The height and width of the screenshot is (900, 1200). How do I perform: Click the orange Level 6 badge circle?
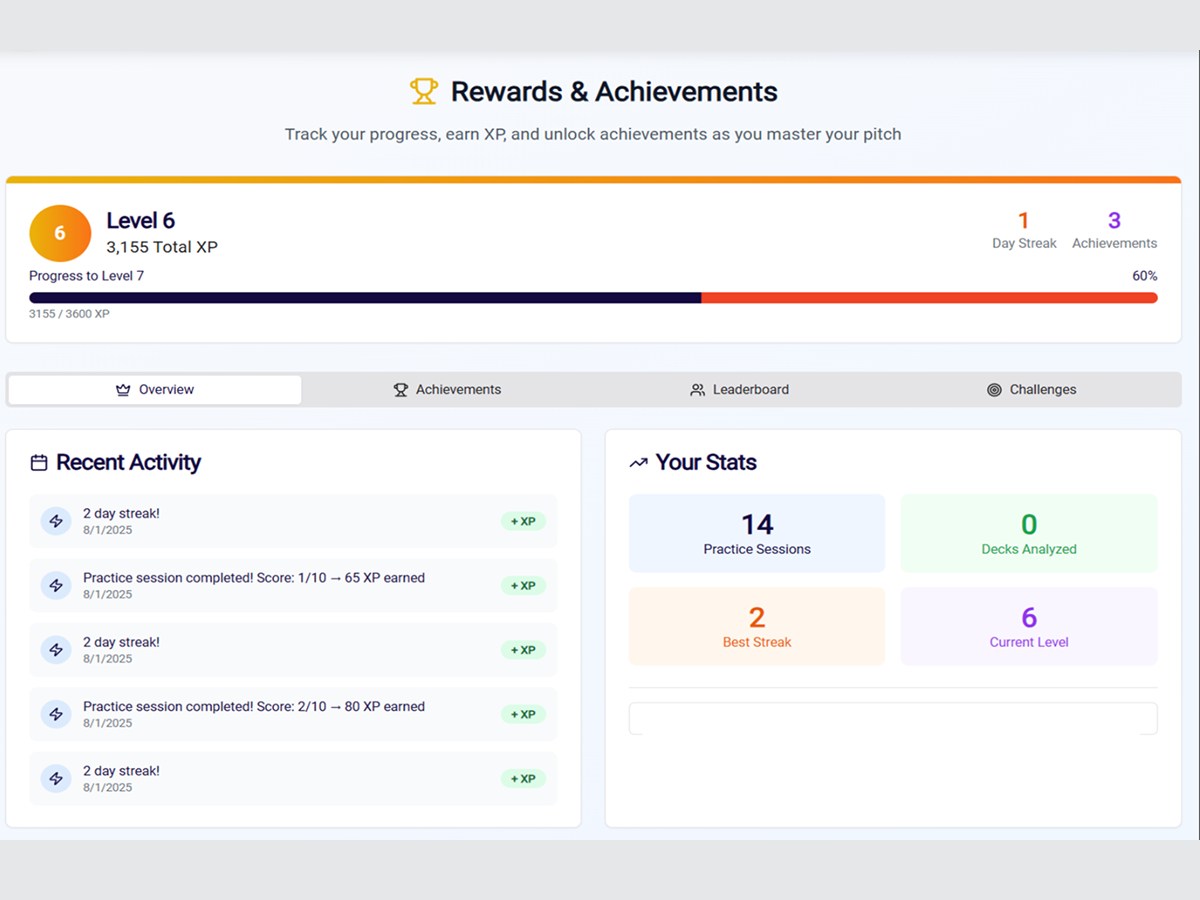pyautogui.click(x=59, y=233)
